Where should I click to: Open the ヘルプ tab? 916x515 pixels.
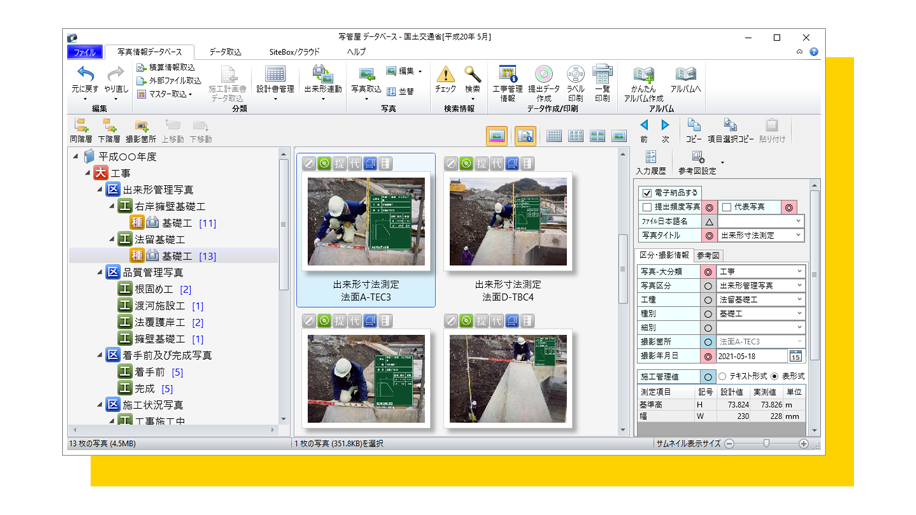coord(356,52)
